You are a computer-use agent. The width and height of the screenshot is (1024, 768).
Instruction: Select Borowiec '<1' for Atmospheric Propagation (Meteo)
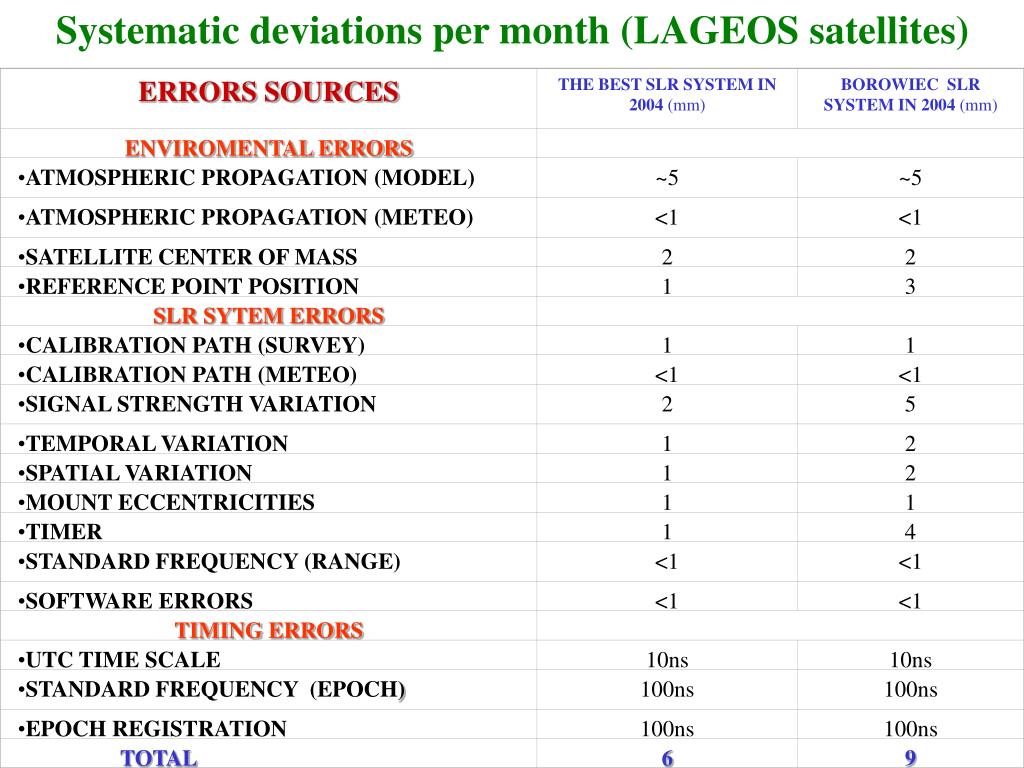click(x=910, y=218)
